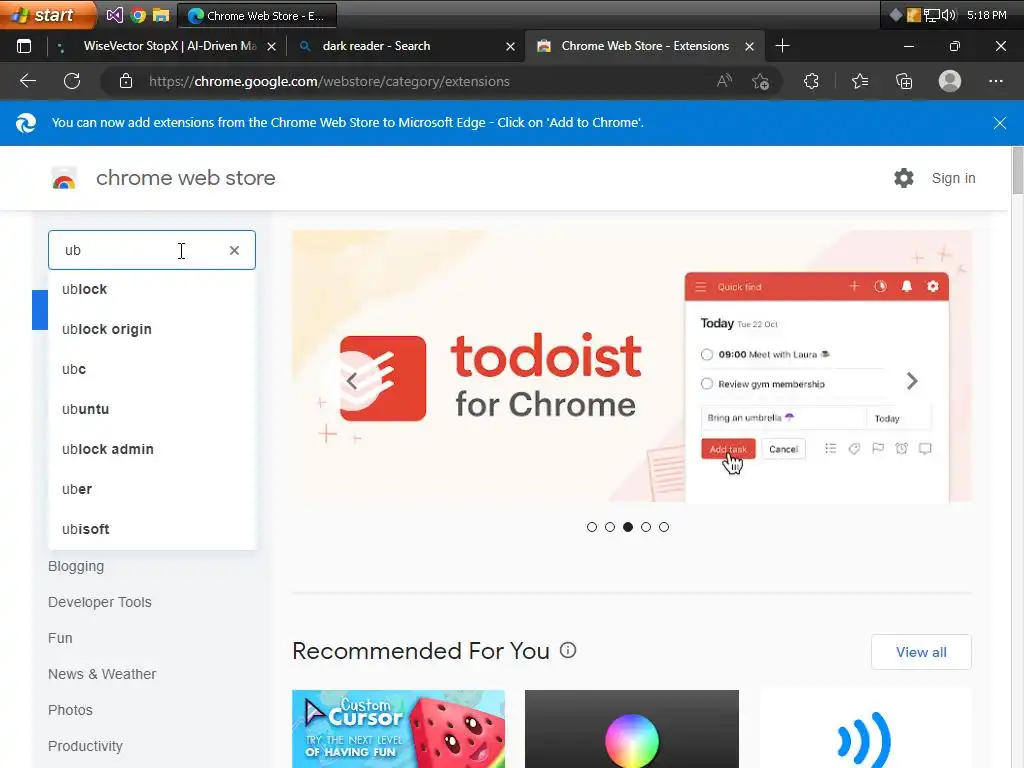Image resolution: width=1024 pixels, height=768 pixels.
Task: Select the fourth carousel dot
Action: tap(646, 527)
